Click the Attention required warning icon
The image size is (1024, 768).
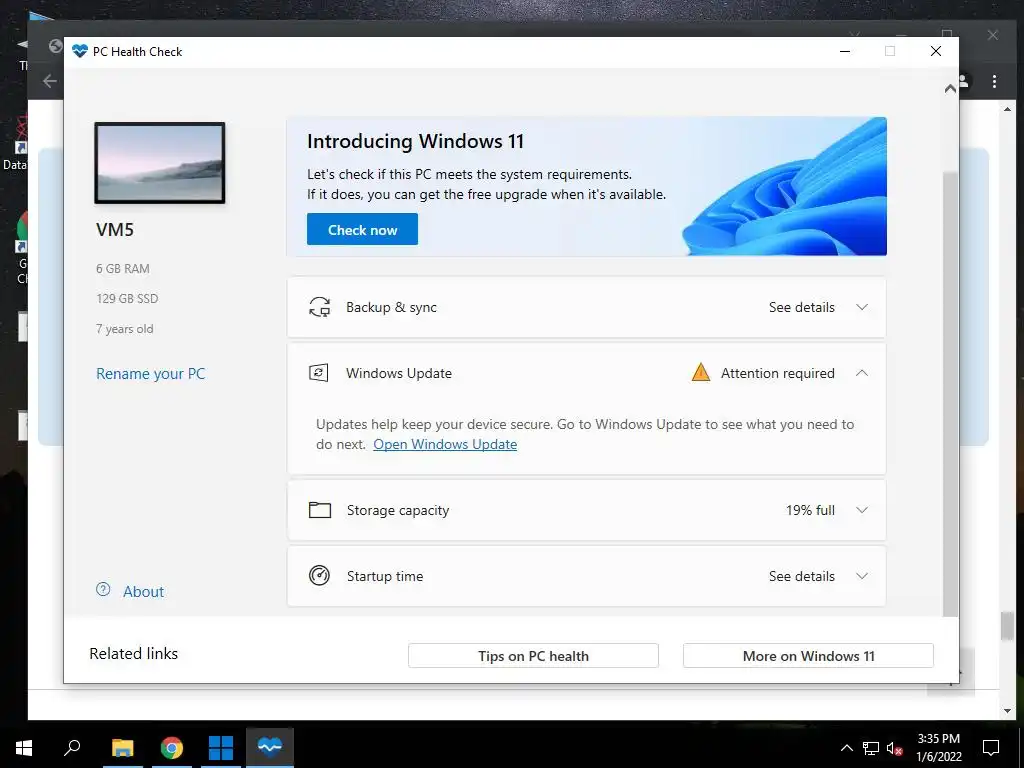pyautogui.click(x=700, y=372)
